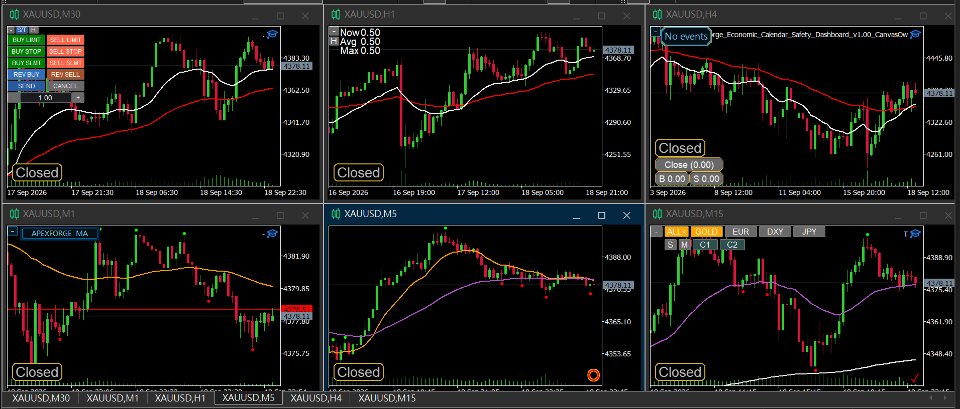The height and width of the screenshot is (409, 960).
Task: Toggle the C1 button on M15 chart
Action: point(705,244)
